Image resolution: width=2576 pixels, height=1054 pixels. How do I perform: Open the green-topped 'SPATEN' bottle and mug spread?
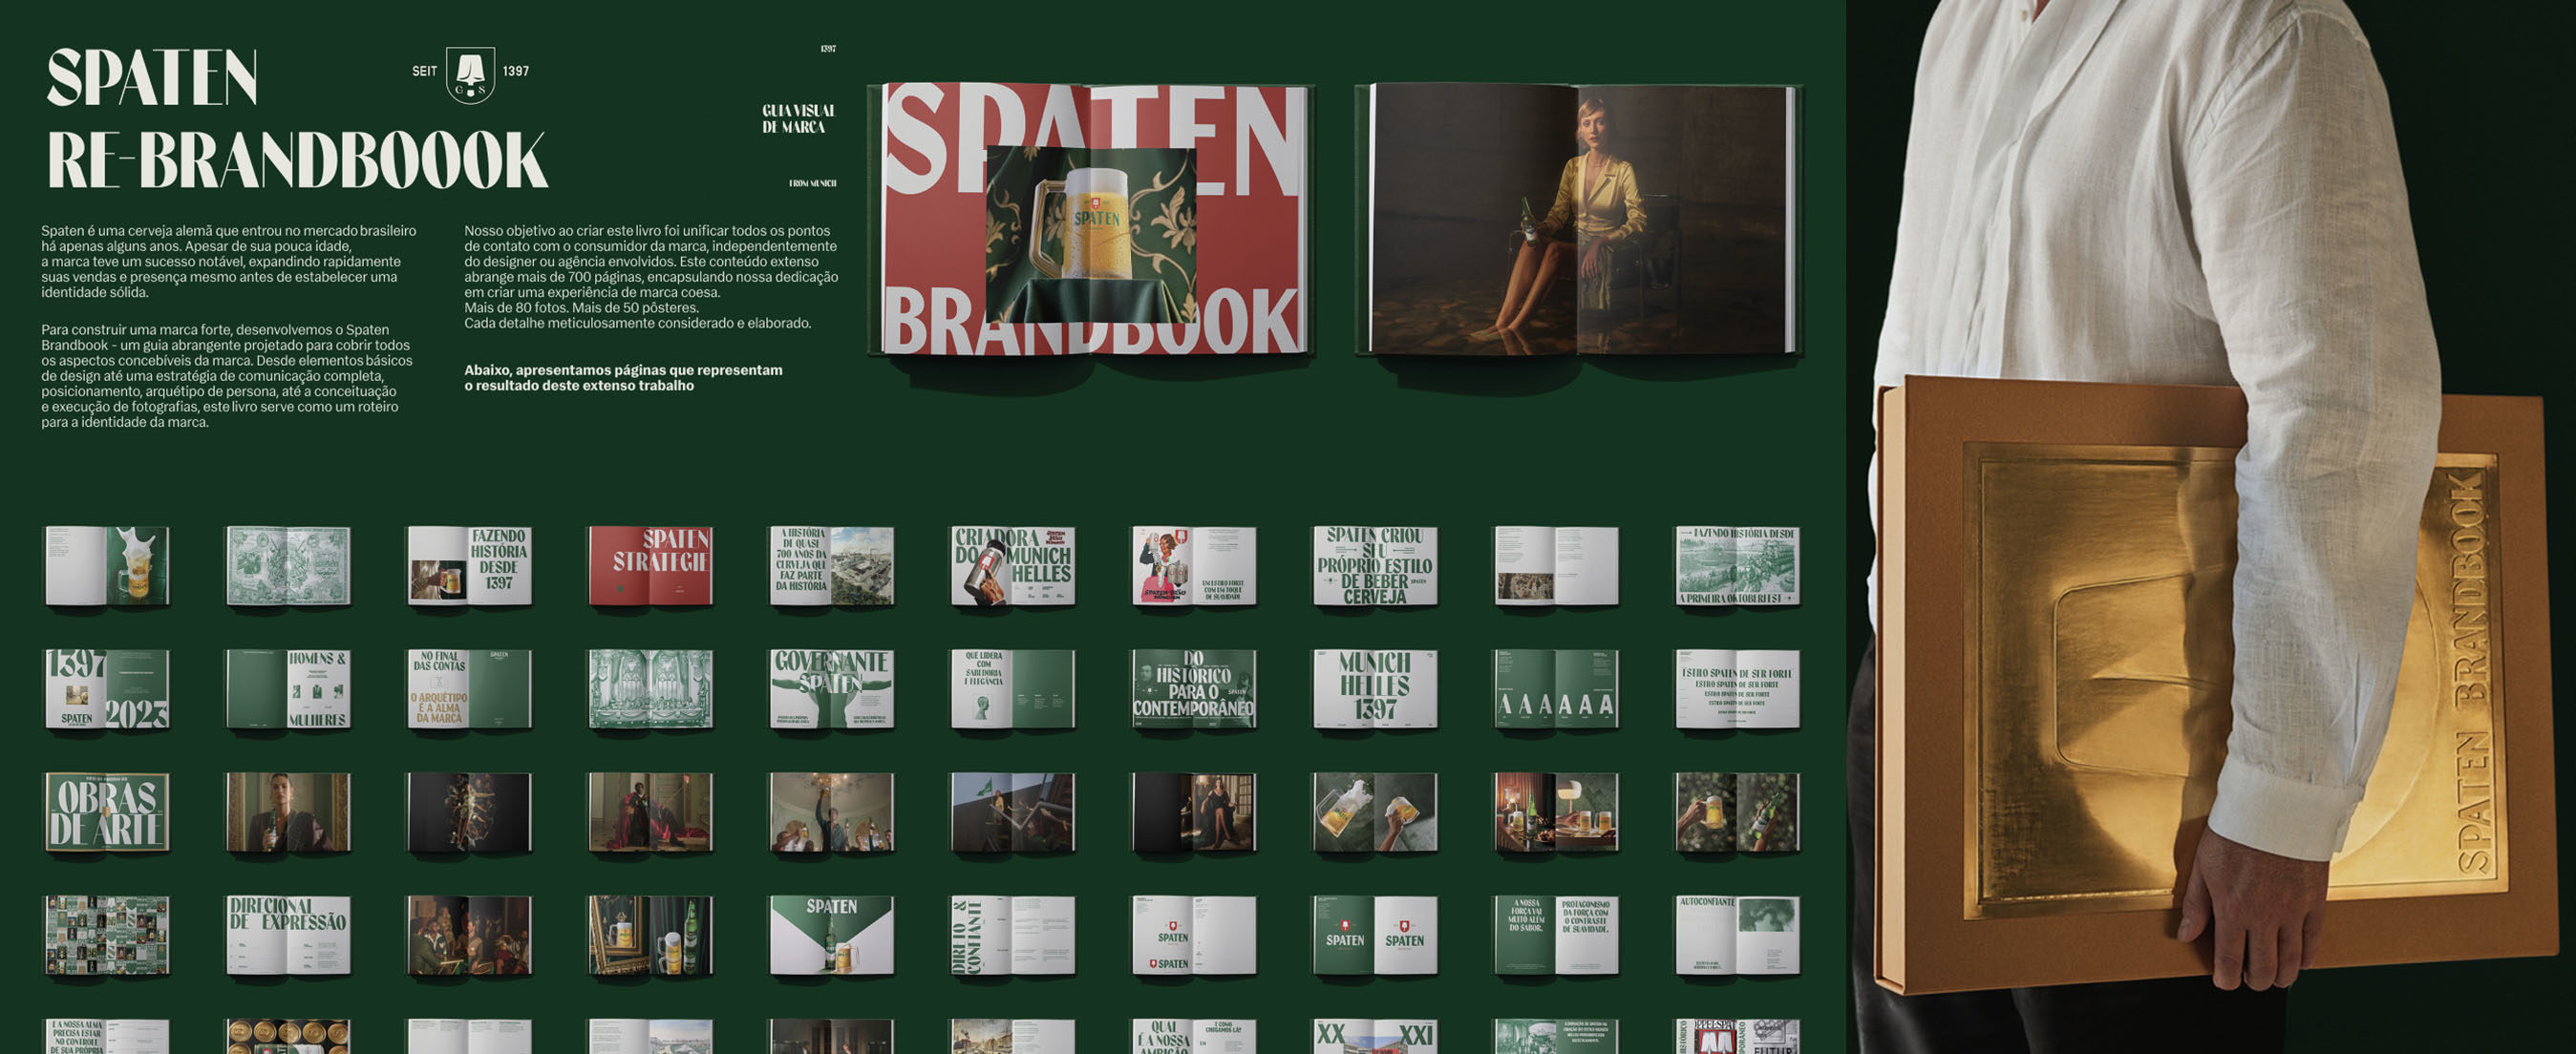tap(831, 935)
